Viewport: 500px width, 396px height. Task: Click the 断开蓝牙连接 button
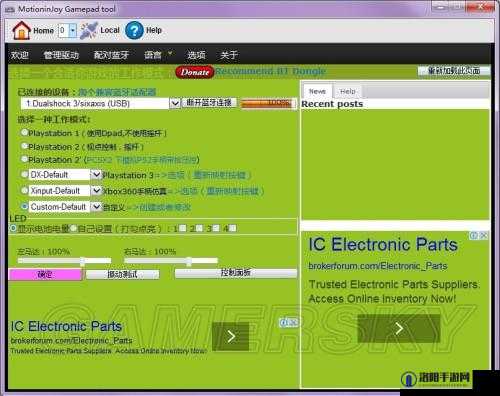coord(209,103)
